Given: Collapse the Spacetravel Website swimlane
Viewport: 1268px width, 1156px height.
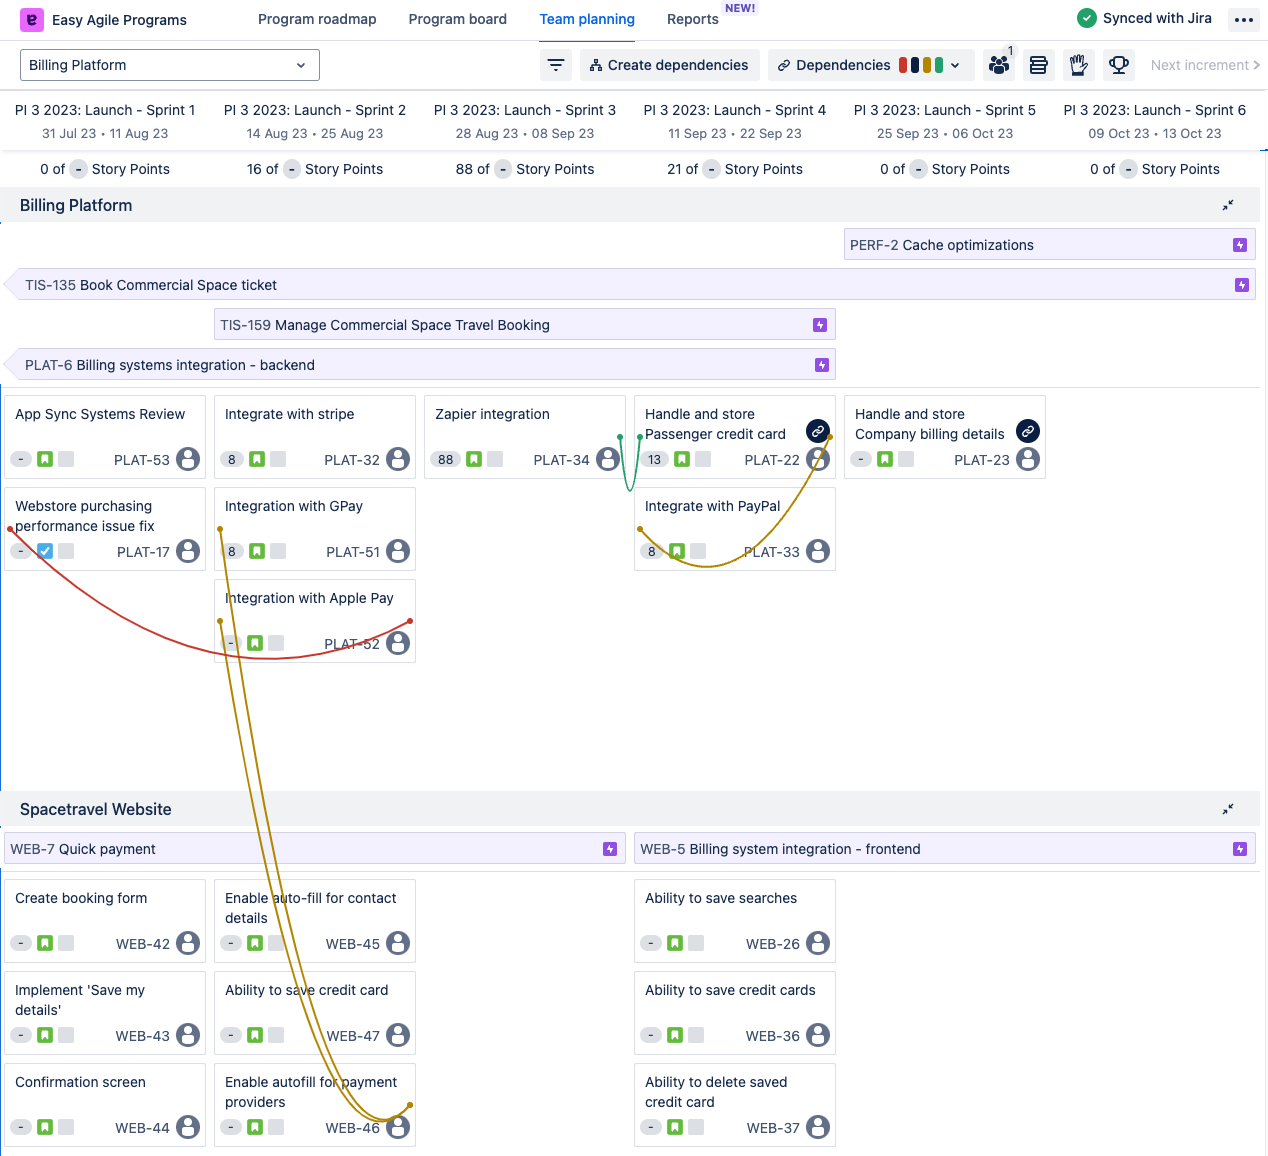Looking at the screenshot, I should tap(1228, 809).
